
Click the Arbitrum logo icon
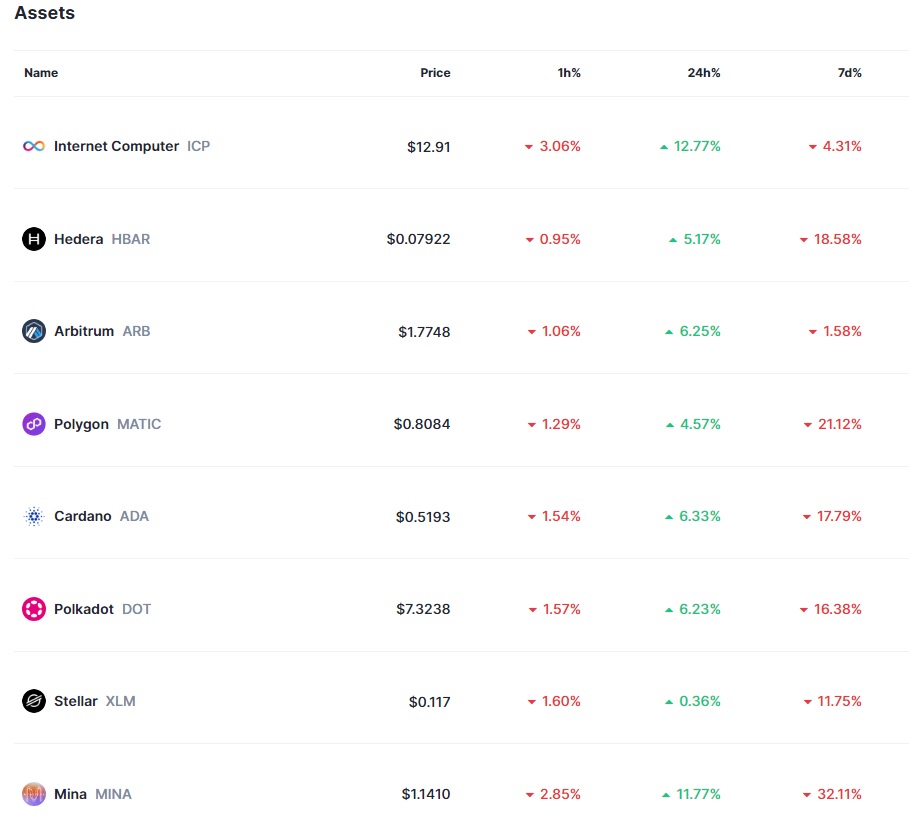34,331
